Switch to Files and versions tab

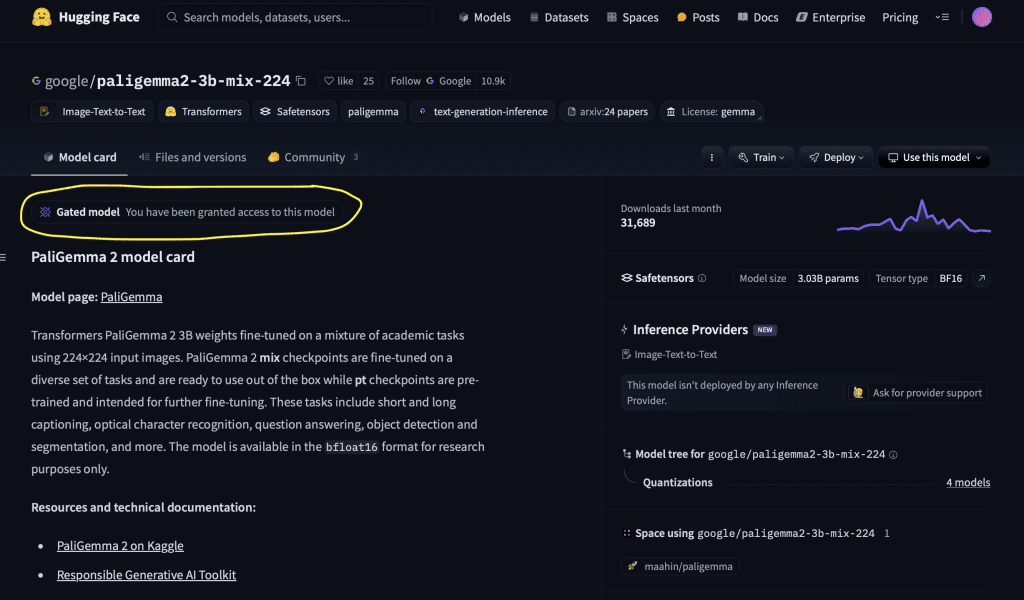[x=193, y=157]
